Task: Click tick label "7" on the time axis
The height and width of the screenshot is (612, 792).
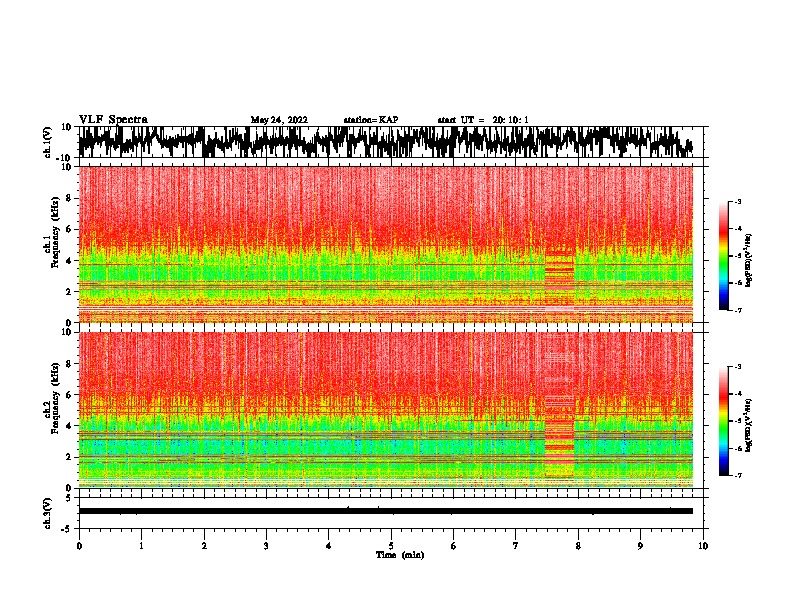Action: [516, 546]
